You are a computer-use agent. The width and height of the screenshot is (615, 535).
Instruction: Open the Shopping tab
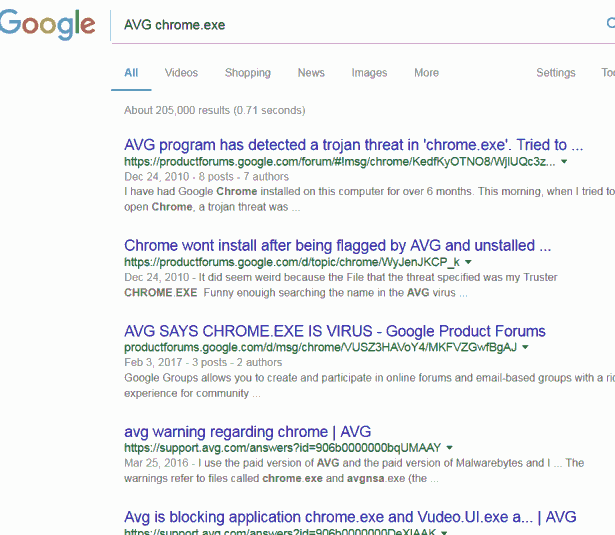click(x=248, y=73)
